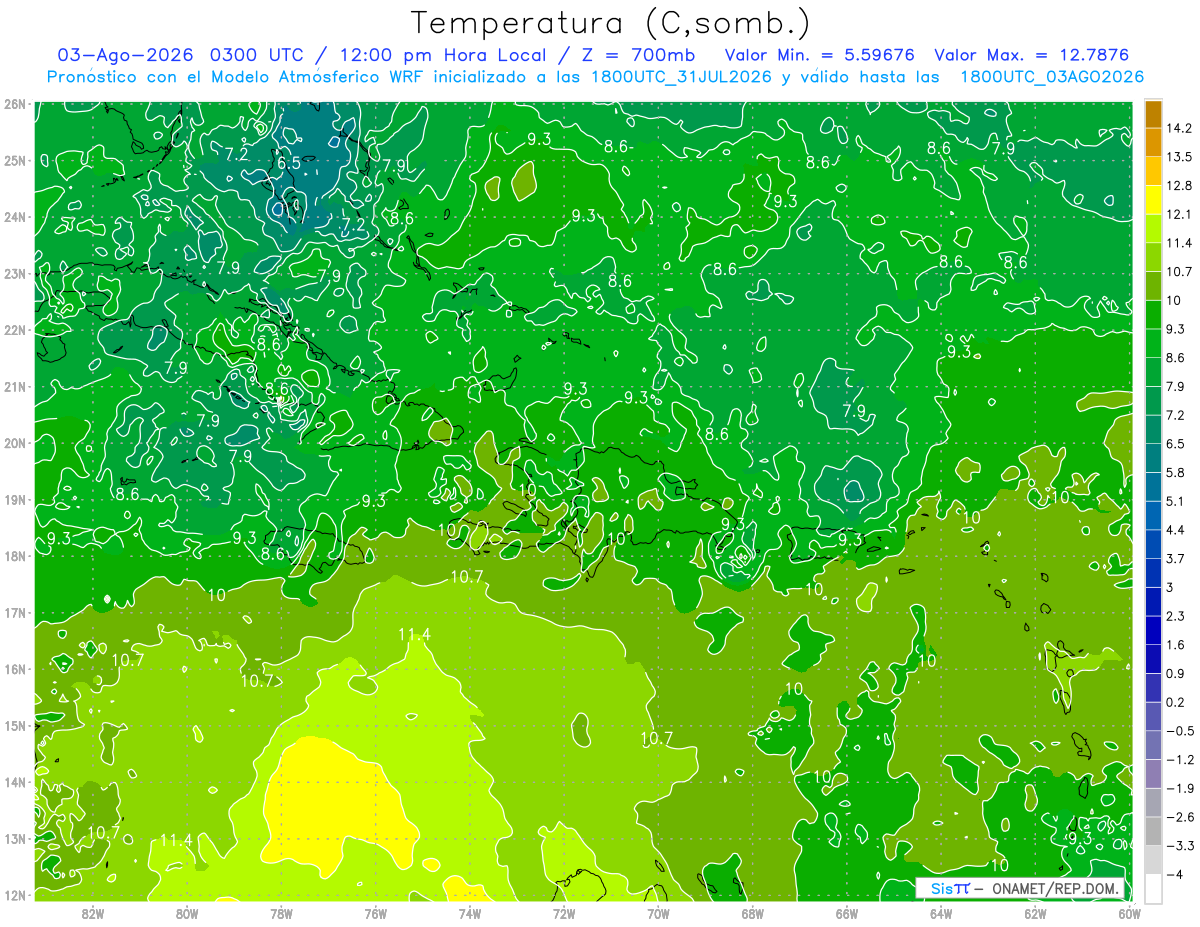This screenshot has width=1200, height=927.
Task: Click the colorbar legend value "3.7"
Action: pos(1176,558)
